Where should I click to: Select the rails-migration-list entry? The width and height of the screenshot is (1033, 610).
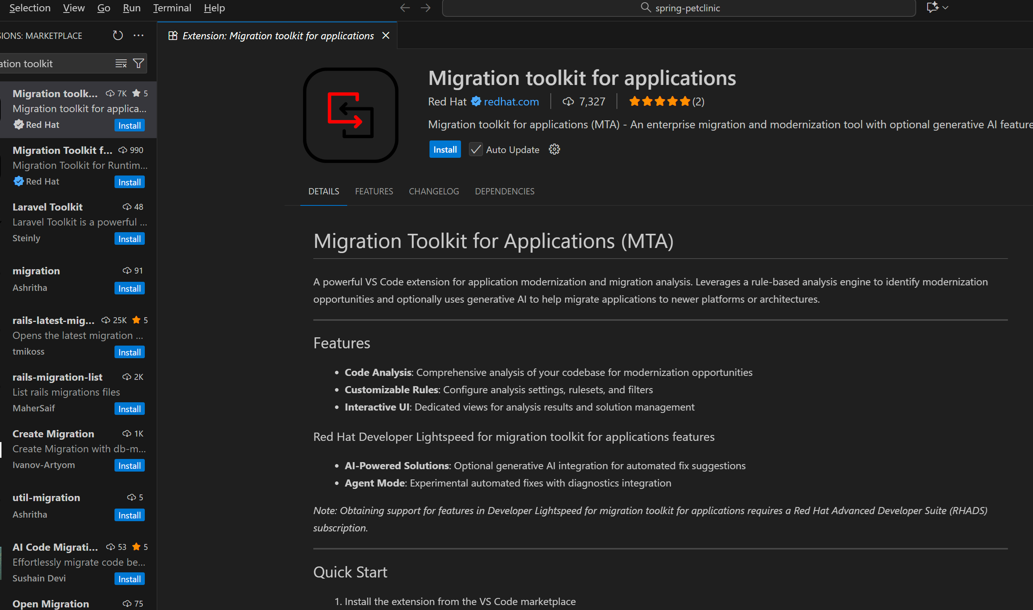78,393
